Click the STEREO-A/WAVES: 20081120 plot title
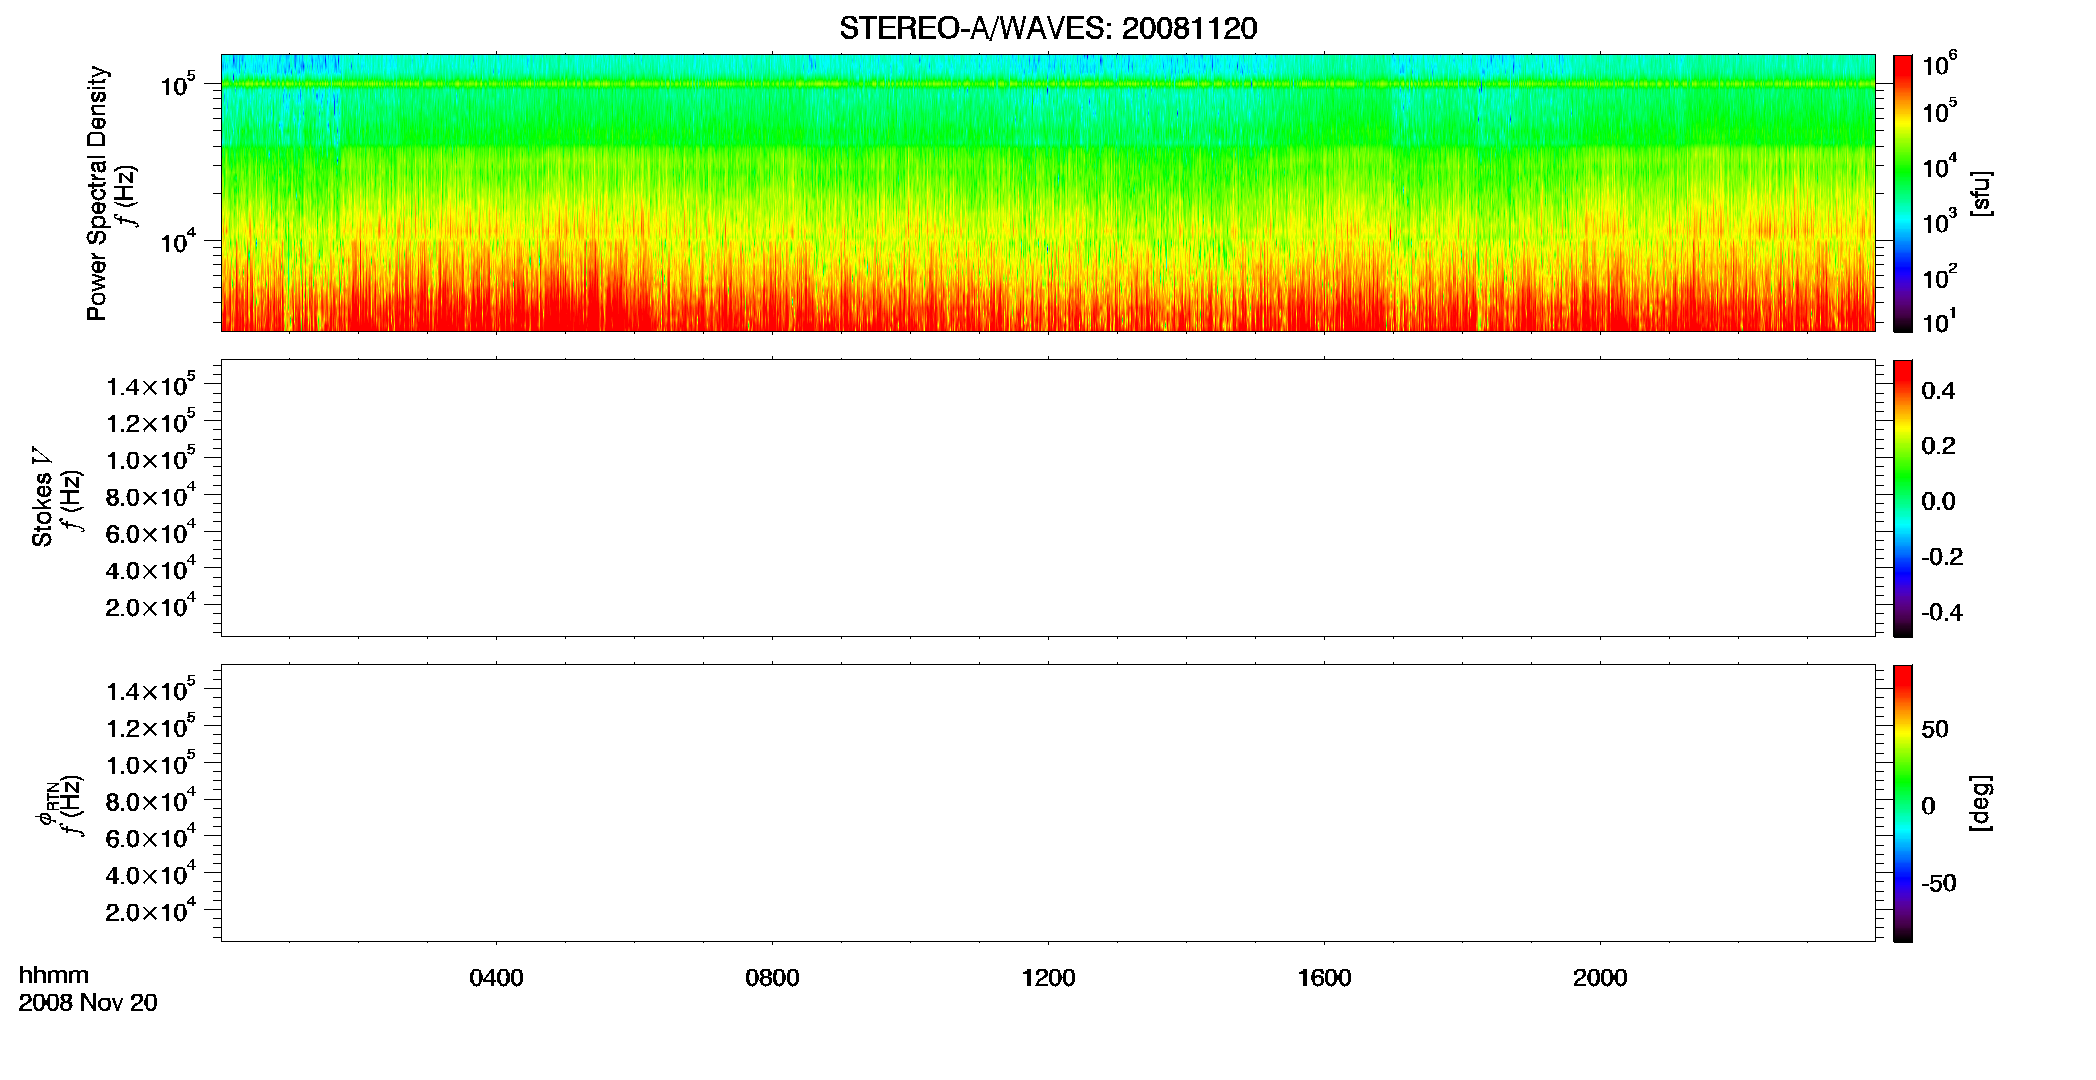 coord(1048,29)
